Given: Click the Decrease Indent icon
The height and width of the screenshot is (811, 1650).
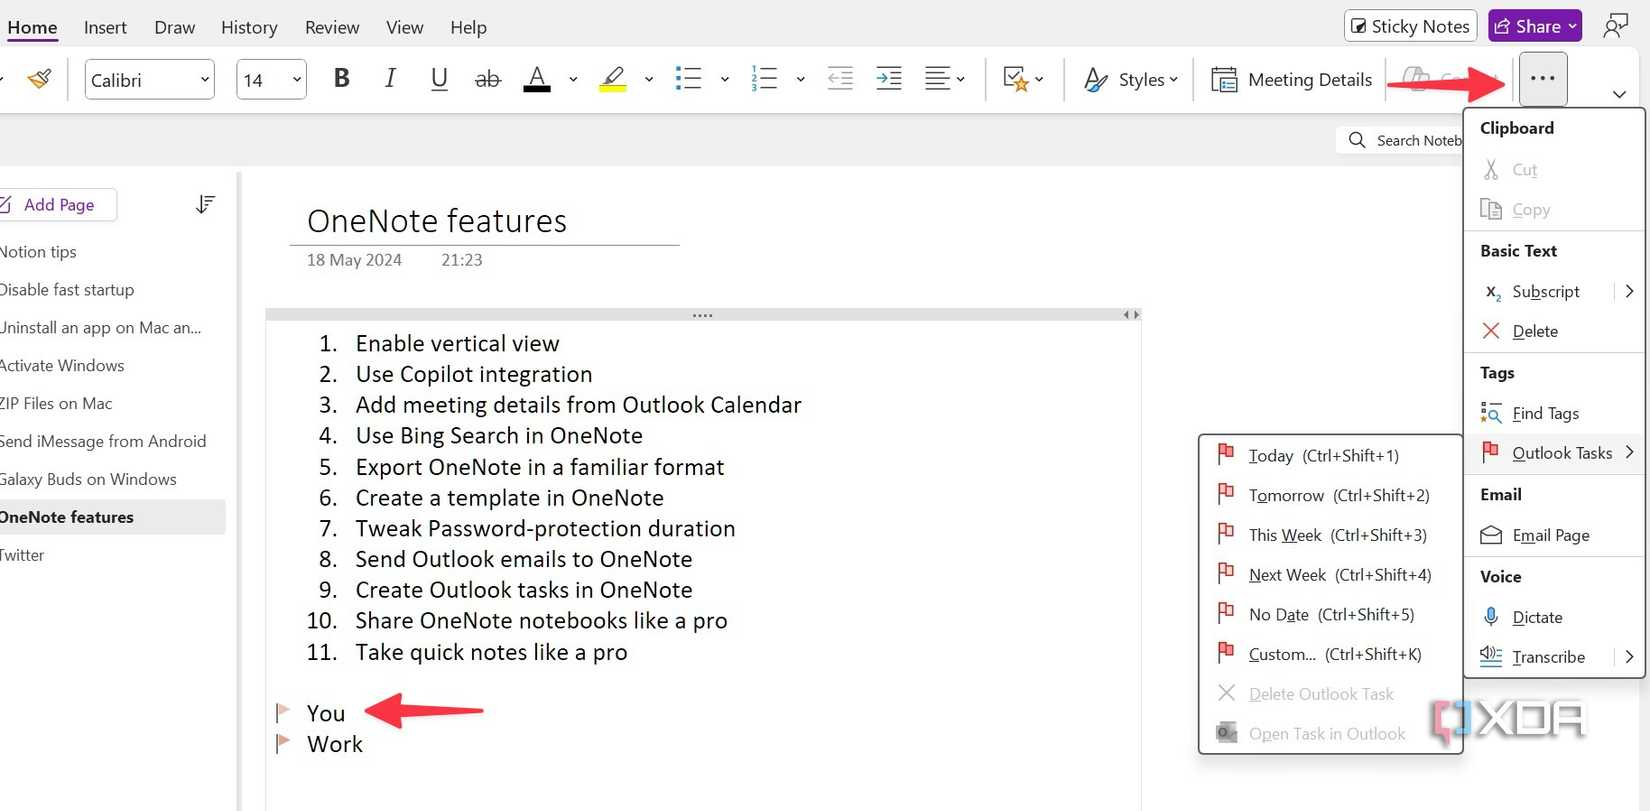Looking at the screenshot, I should pyautogui.click(x=840, y=79).
